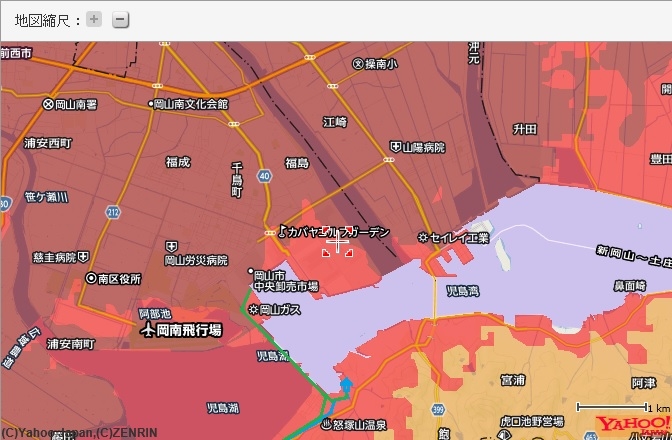Image resolution: width=672 pixels, height=440 pixels.
Task: Click the Yahoo! Japan logo
Action: pyautogui.click(x=633, y=425)
